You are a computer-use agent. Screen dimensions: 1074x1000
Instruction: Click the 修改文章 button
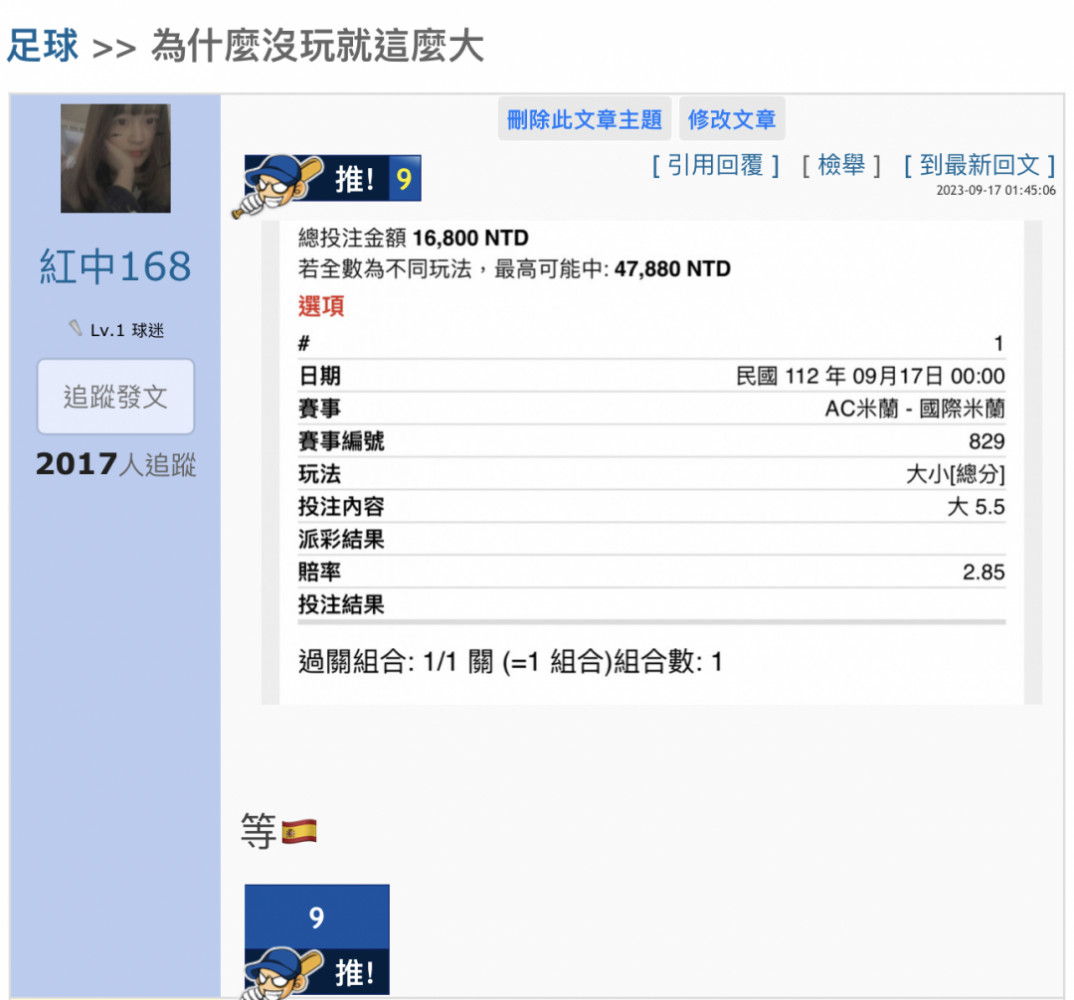point(732,119)
